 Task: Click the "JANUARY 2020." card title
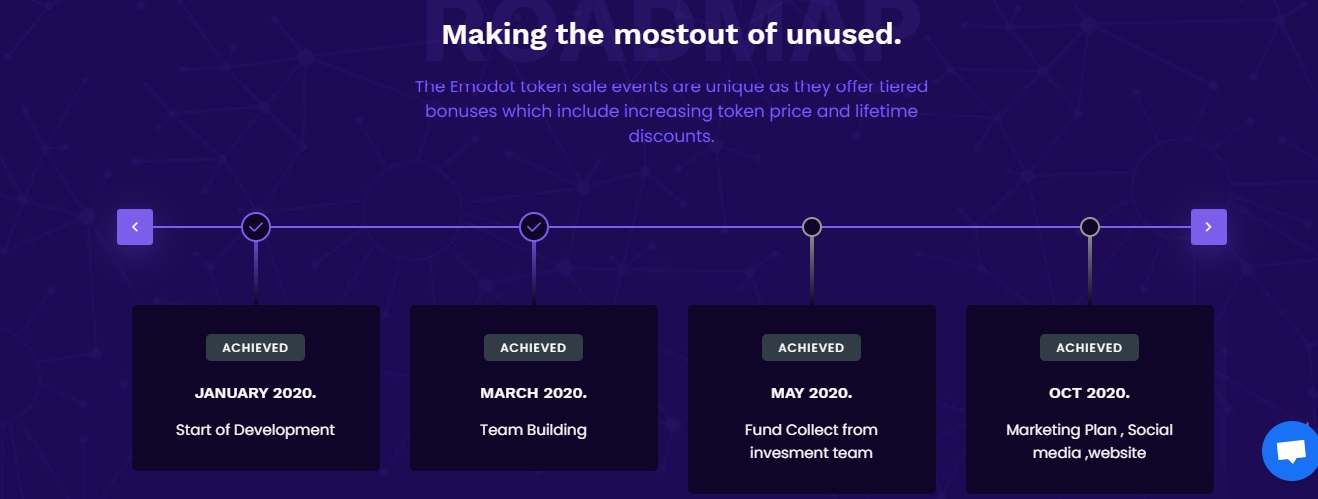coord(255,393)
